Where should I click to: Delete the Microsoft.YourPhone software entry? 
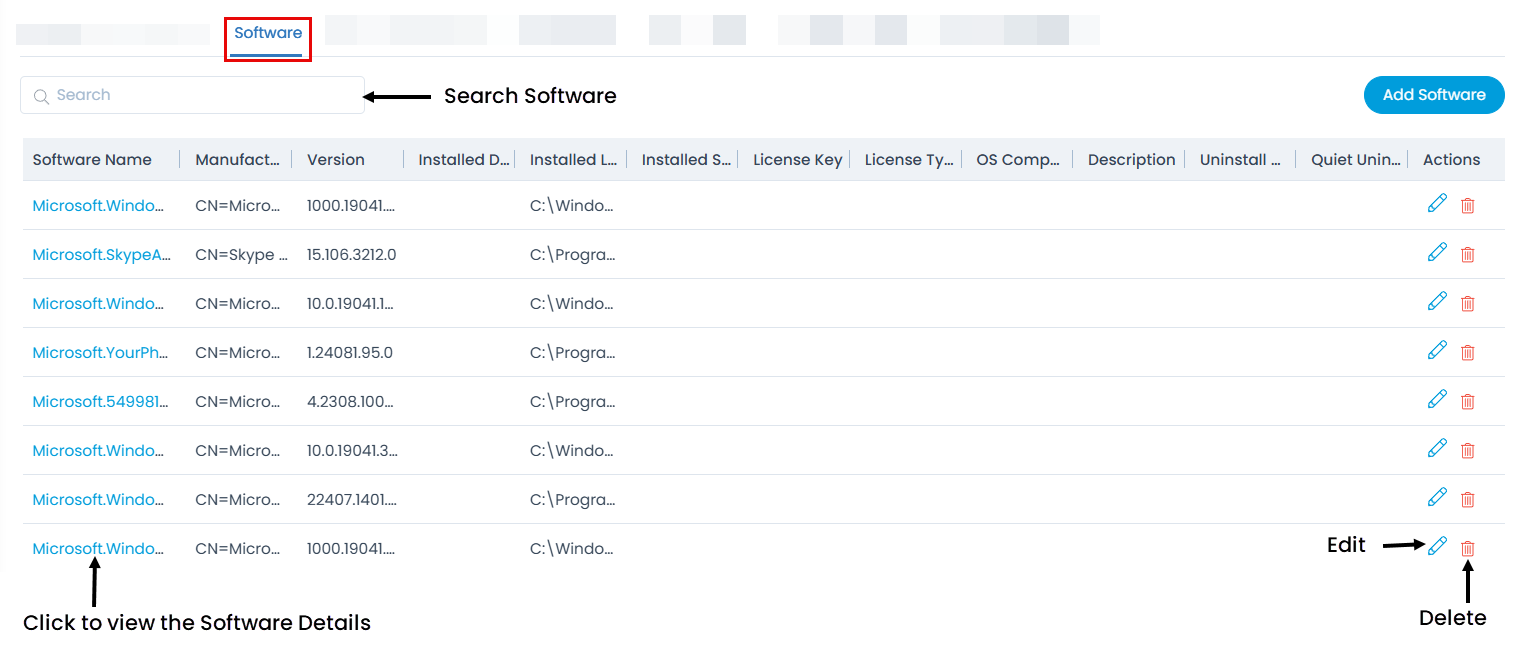point(1467,352)
